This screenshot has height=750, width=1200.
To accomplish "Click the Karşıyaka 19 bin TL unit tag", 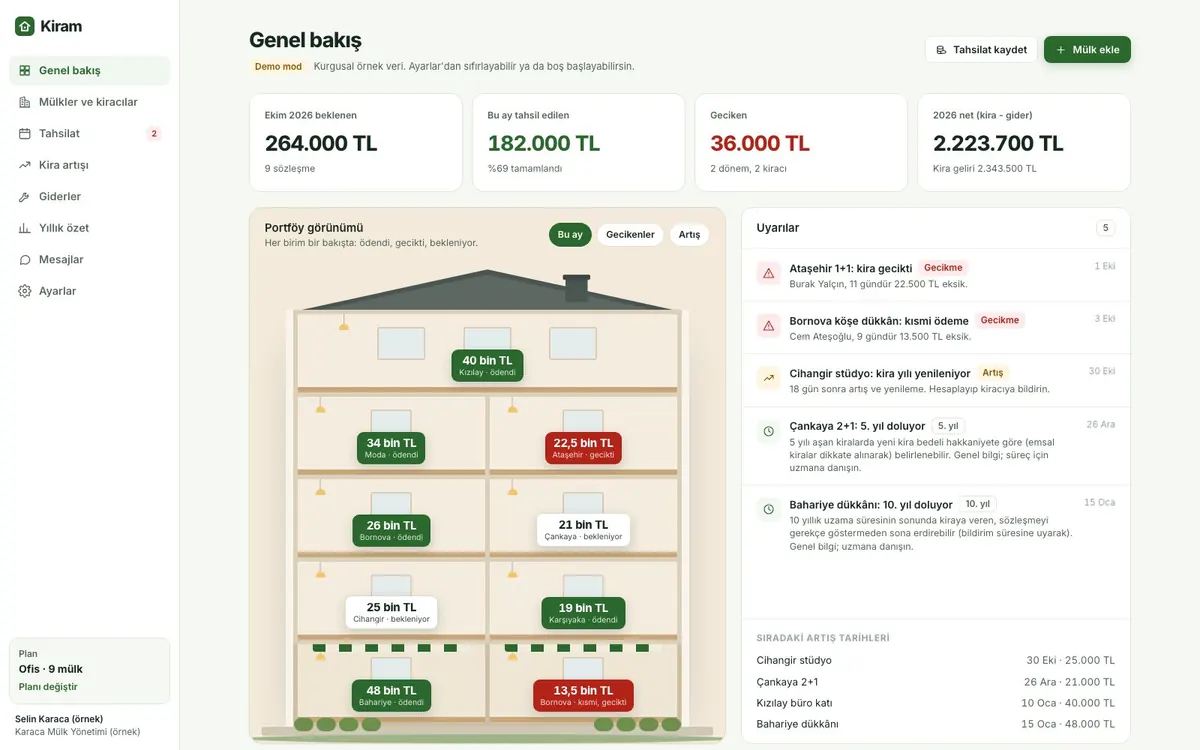I will pyautogui.click(x=584, y=613).
